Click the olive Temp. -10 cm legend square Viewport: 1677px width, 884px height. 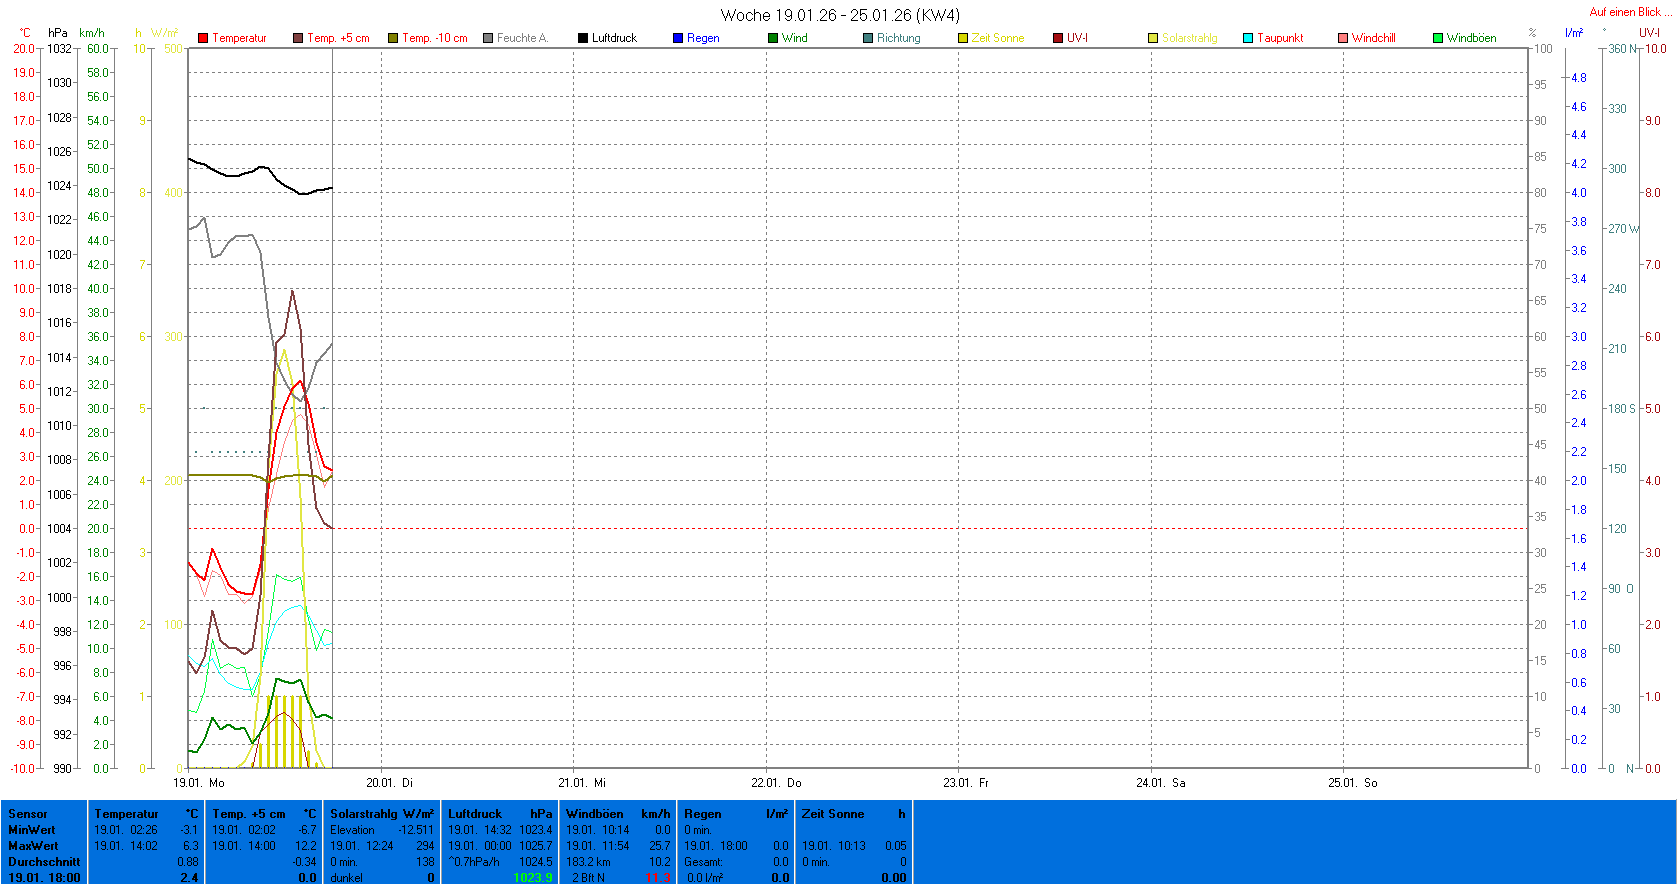tap(393, 38)
